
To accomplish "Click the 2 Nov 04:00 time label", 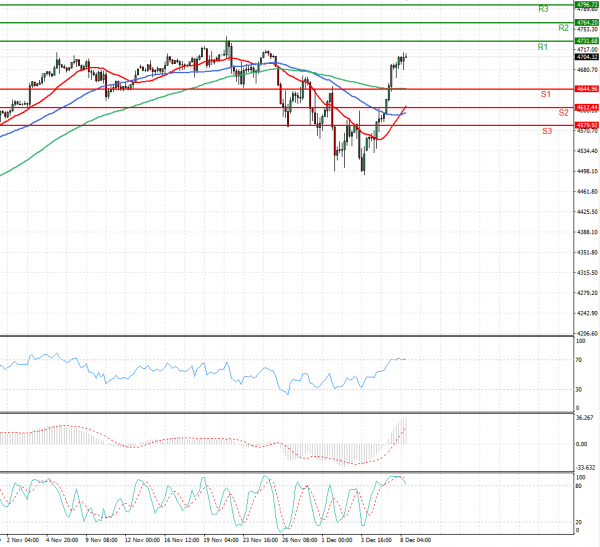I will [23, 540].
